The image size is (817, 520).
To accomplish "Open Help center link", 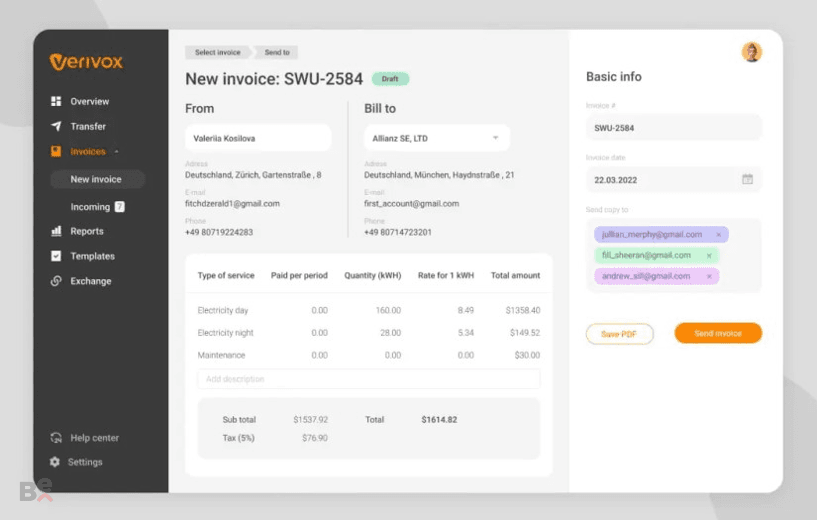I will click(94, 438).
